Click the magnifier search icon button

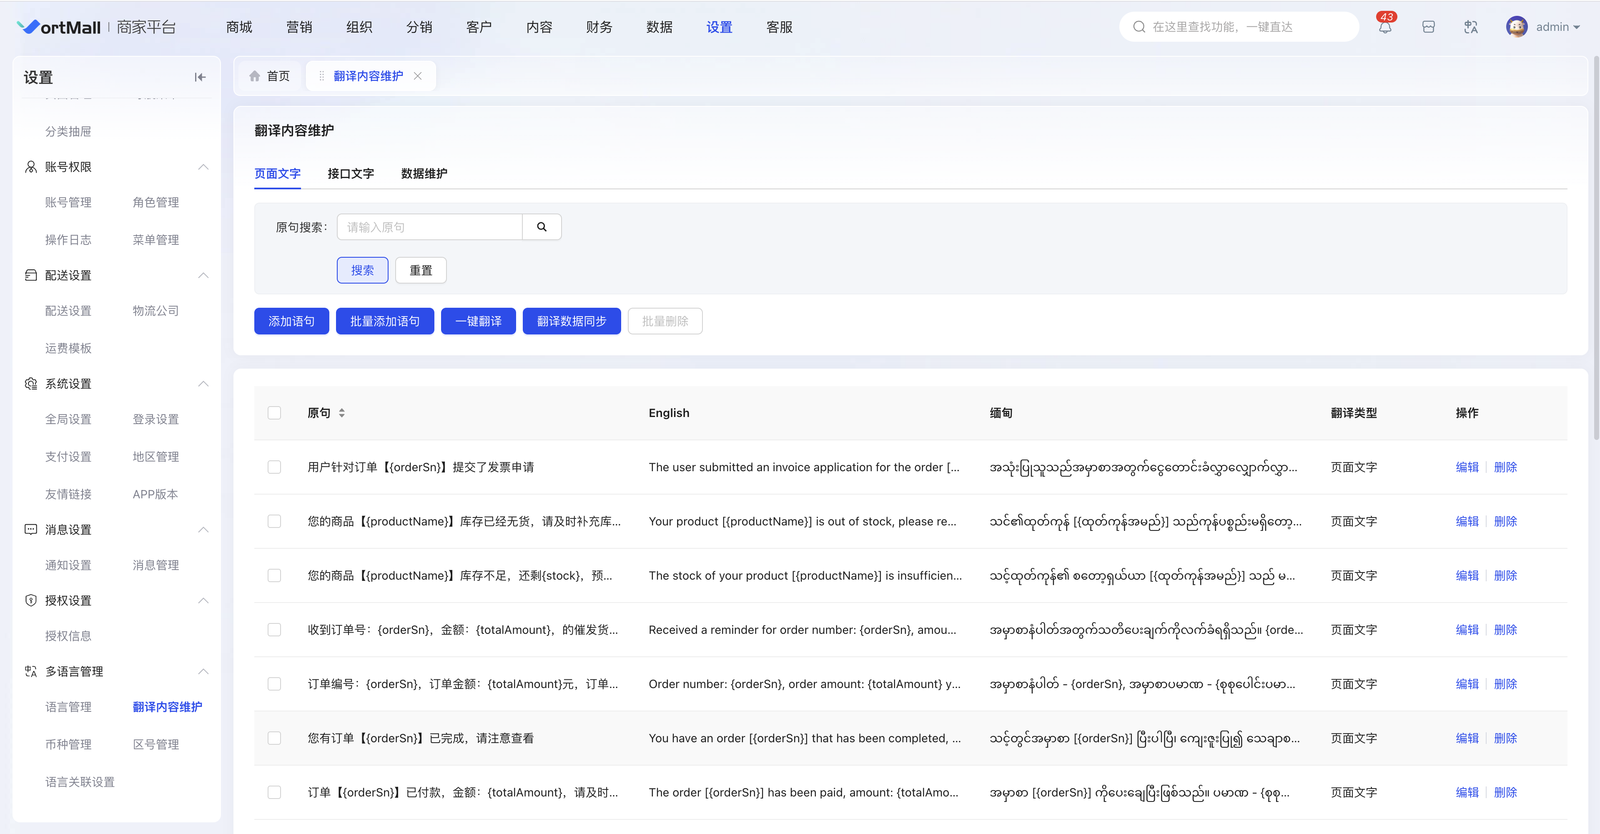pos(542,227)
